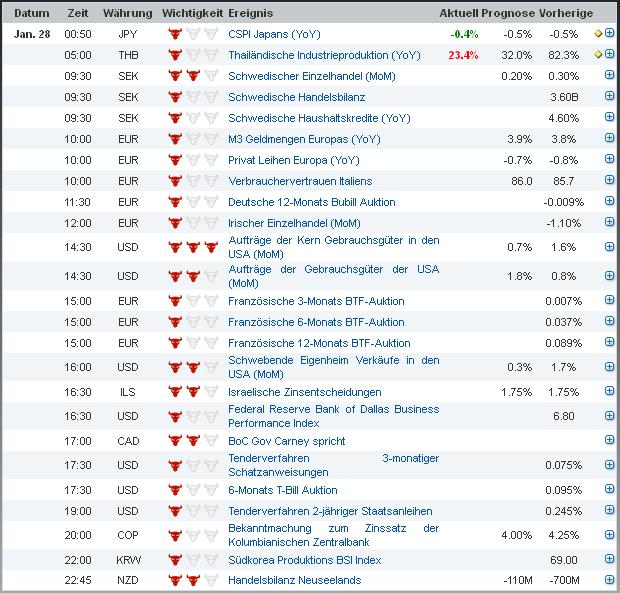Screen dimensions: 620x593
Task: Click the red bull icon for Schwedische Handelsbilanz
Action: click(175, 97)
